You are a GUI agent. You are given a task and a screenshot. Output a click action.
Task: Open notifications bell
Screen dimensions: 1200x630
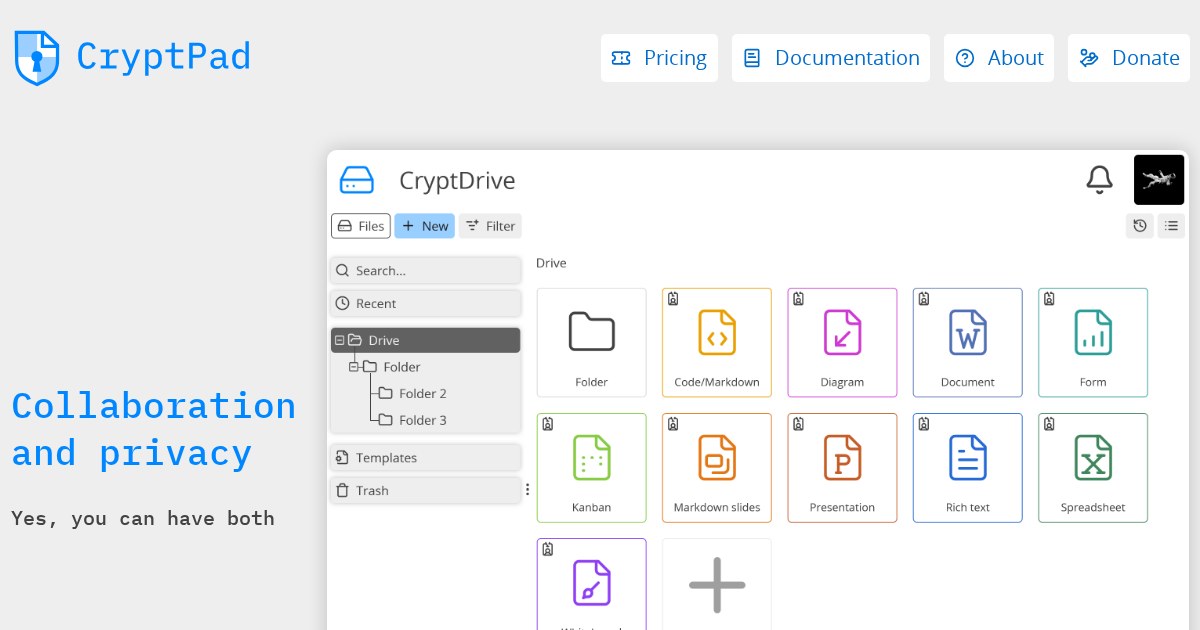(1099, 180)
